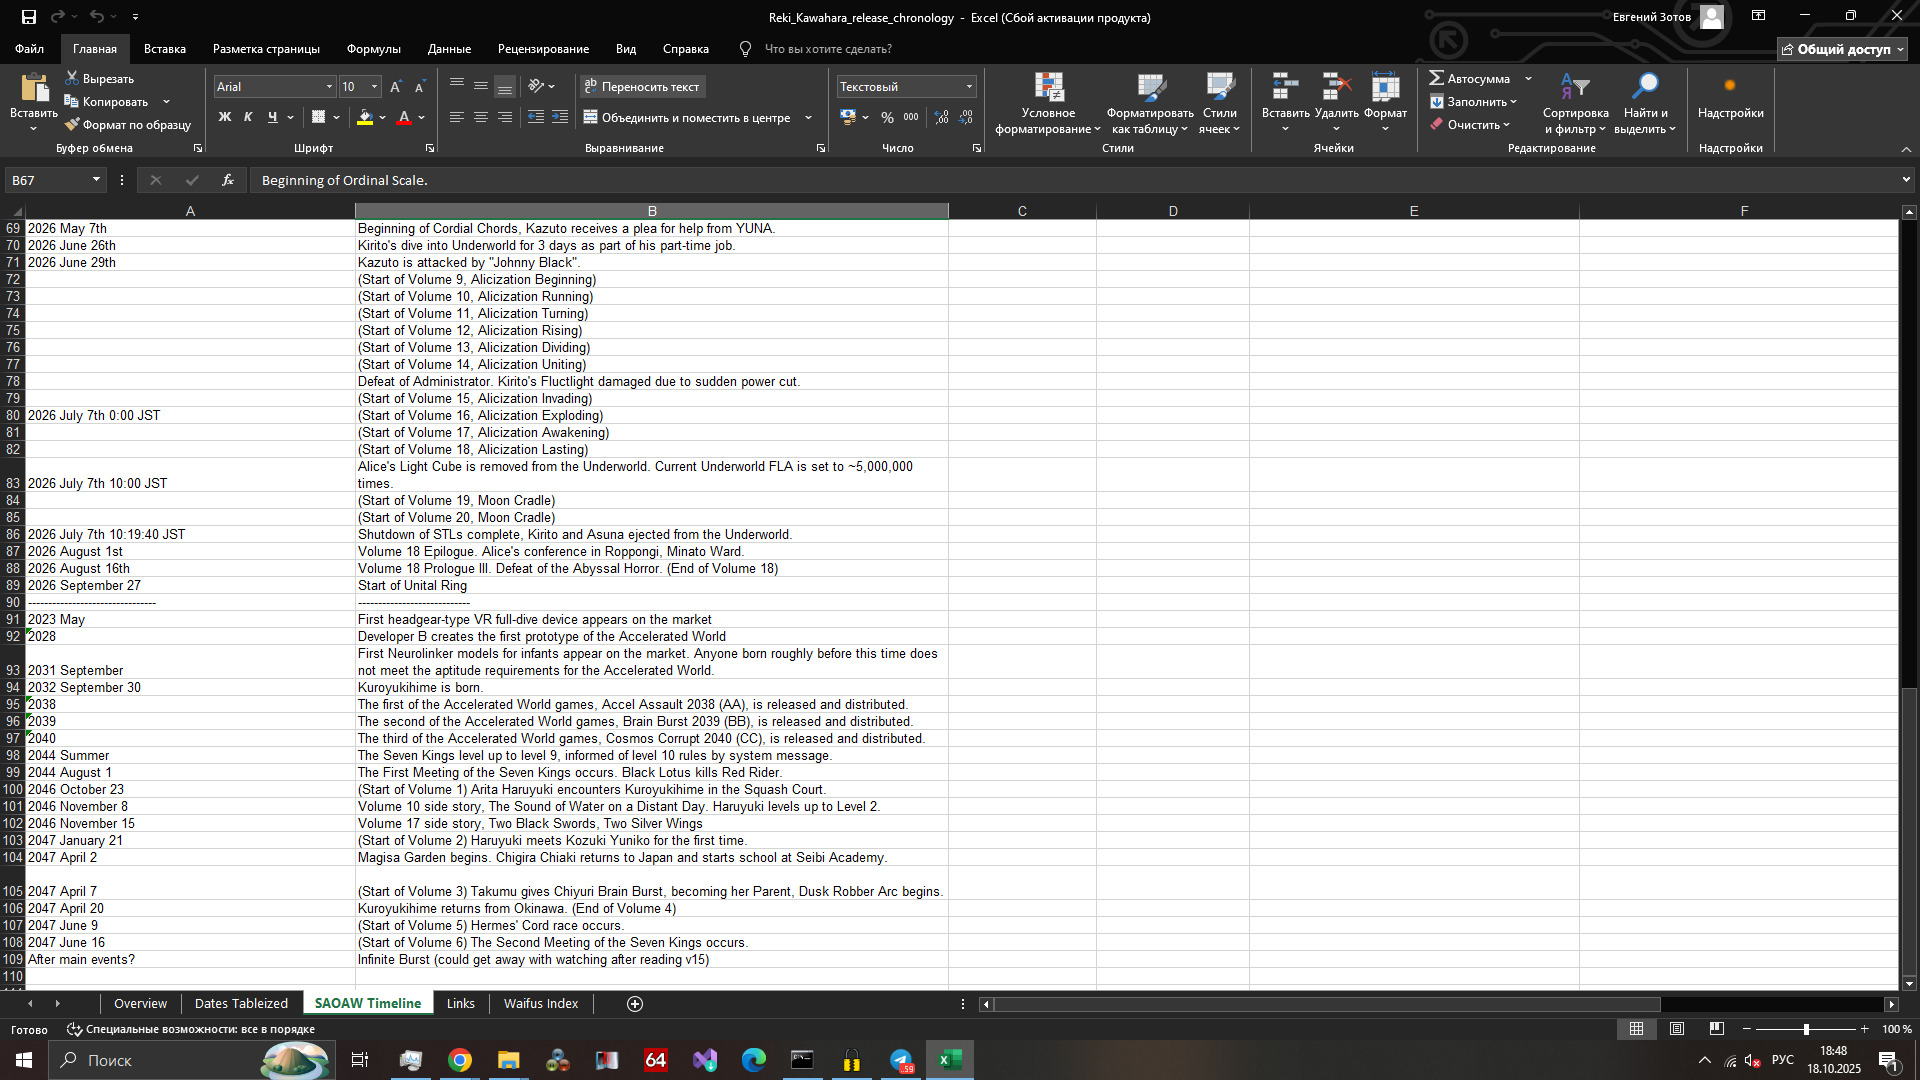Add a new sheet with plus icon
1920x1080 pixels.
point(634,1003)
